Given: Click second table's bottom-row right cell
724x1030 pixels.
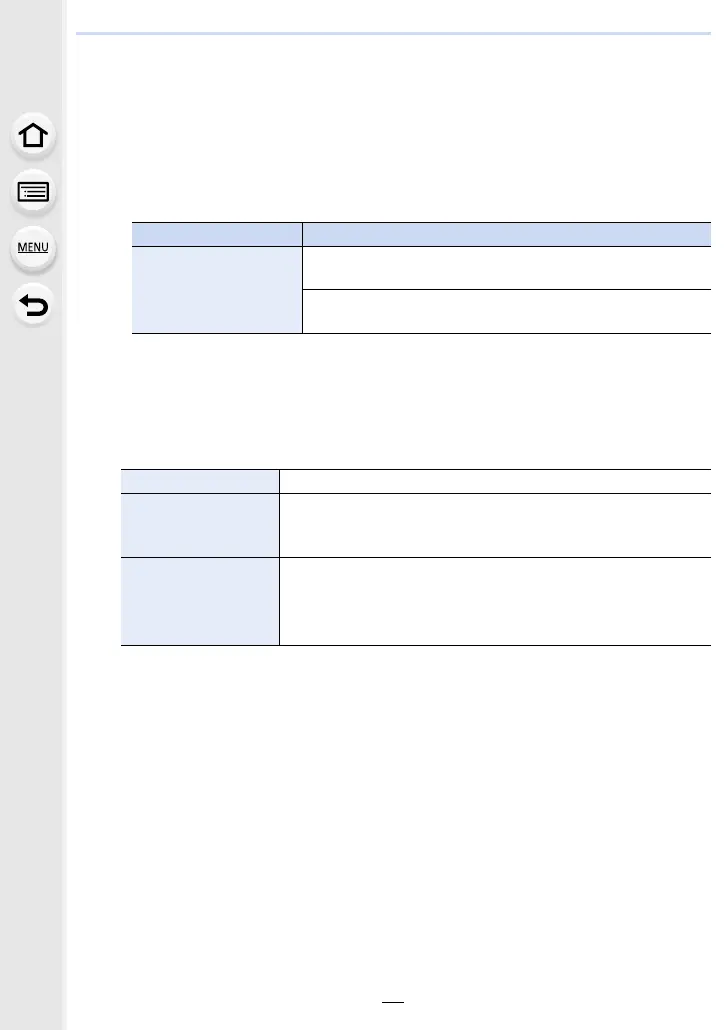Looking at the screenshot, I should click(495, 602).
